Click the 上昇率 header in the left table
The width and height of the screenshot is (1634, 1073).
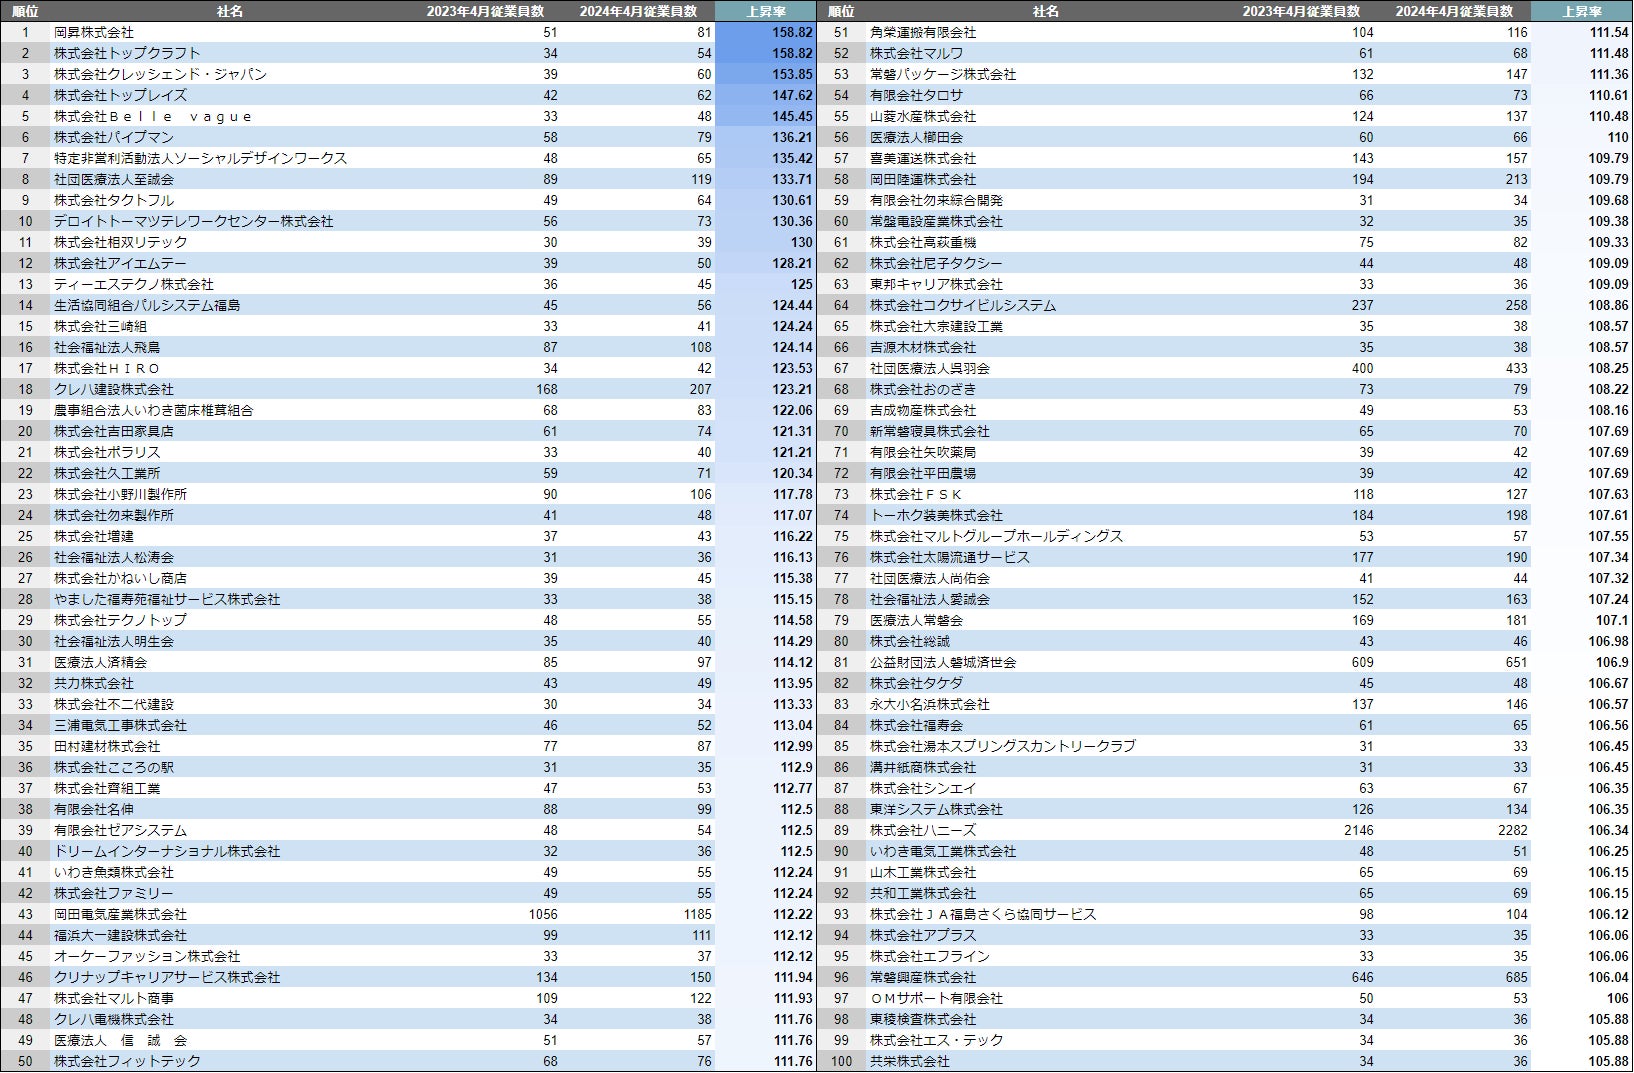tap(766, 11)
